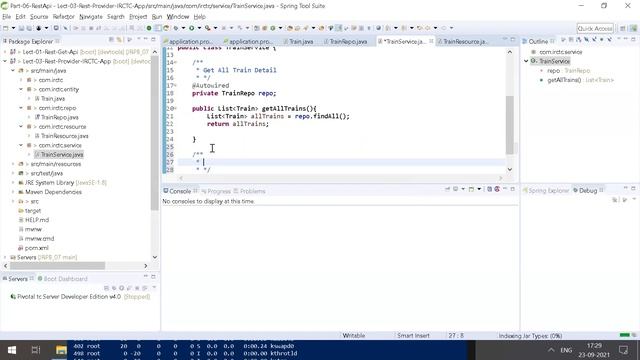Switch to the Train.java editor tab
This screenshot has width=640, height=360.
(x=301, y=41)
